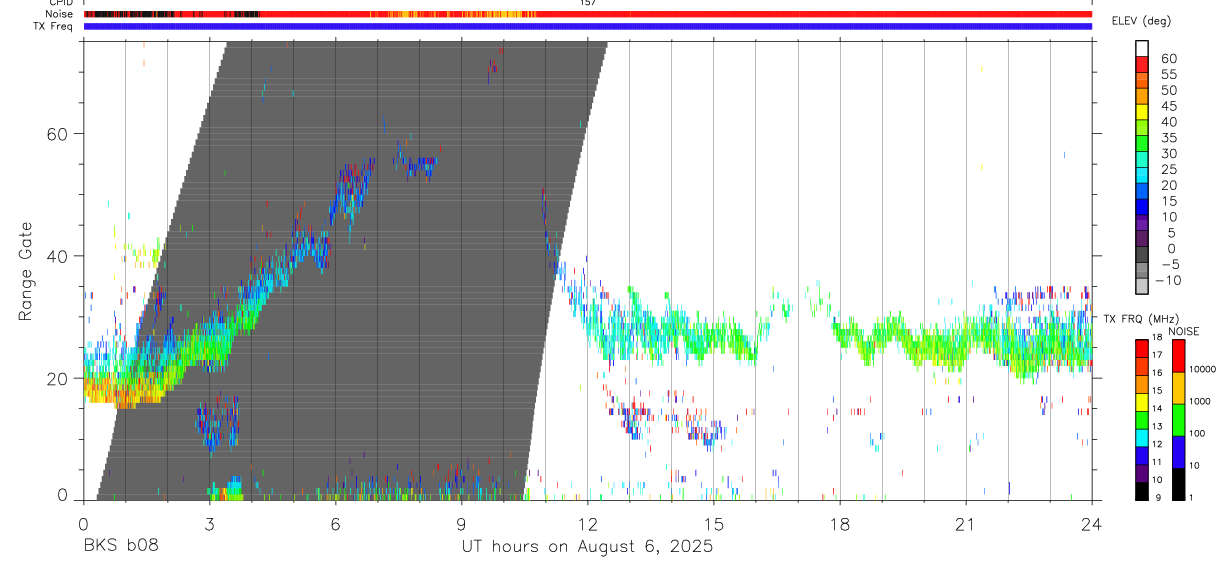The height and width of the screenshot is (567, 1228).
Task: Choose the yellow TX FRQ swatch between 15 and 14
Action: (1142, 401)
